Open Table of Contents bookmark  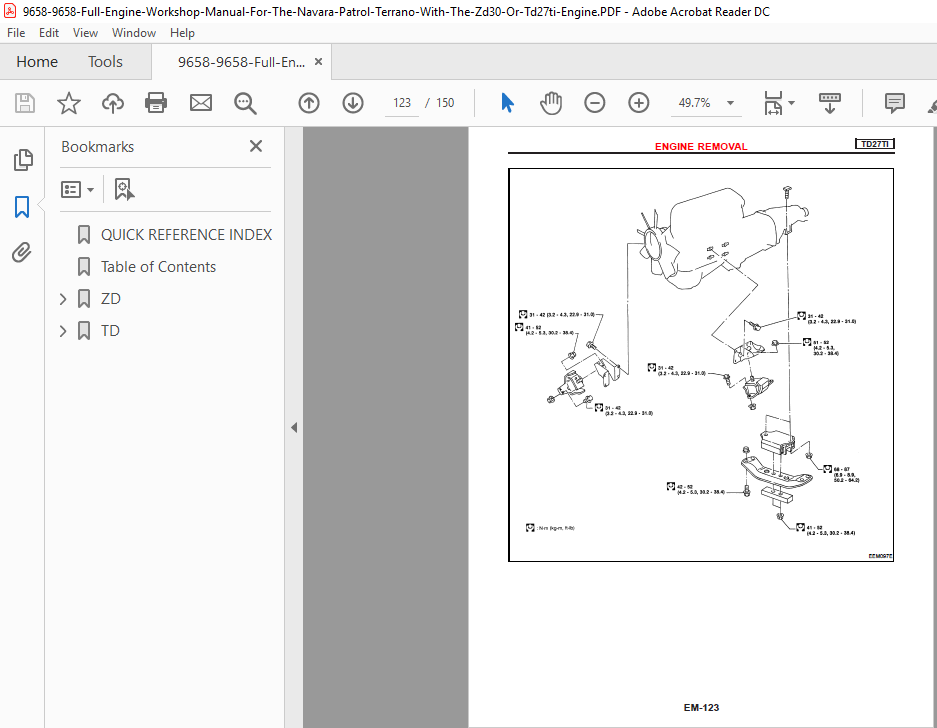(158, 267)
